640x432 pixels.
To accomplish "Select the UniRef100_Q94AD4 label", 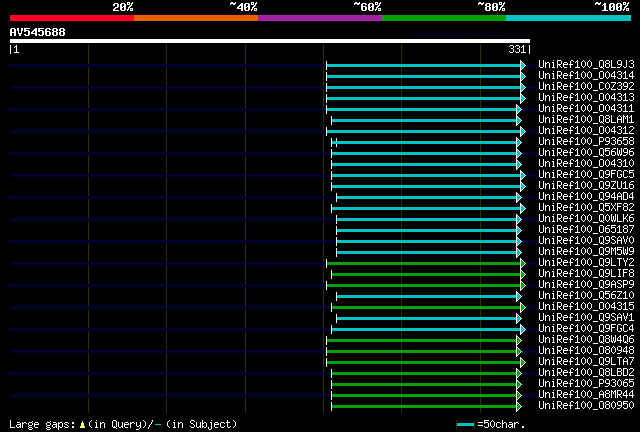I will tap(586, 196).
